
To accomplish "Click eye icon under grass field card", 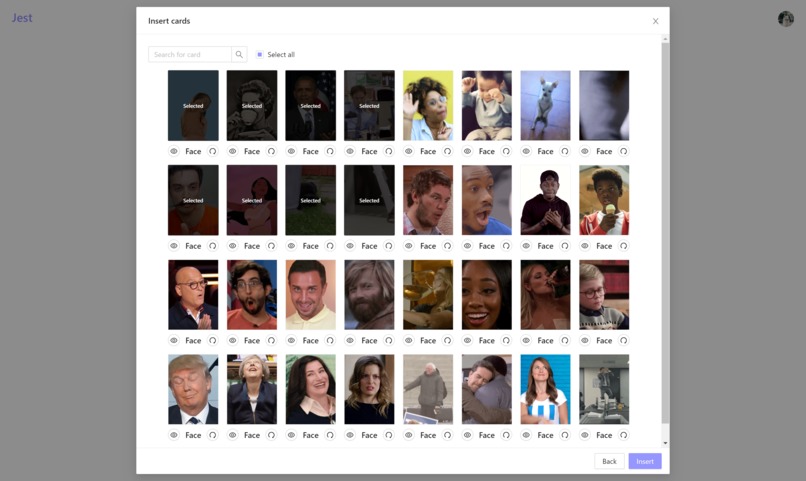I will click(x=291, y=246).
